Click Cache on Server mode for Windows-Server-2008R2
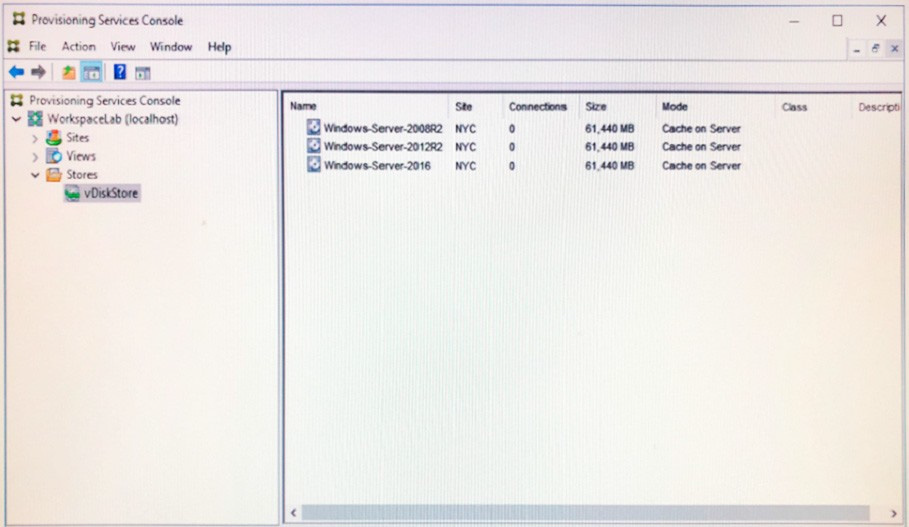This screenshot has width=909, height=527. pyautogui.click(x=701, y=128)
